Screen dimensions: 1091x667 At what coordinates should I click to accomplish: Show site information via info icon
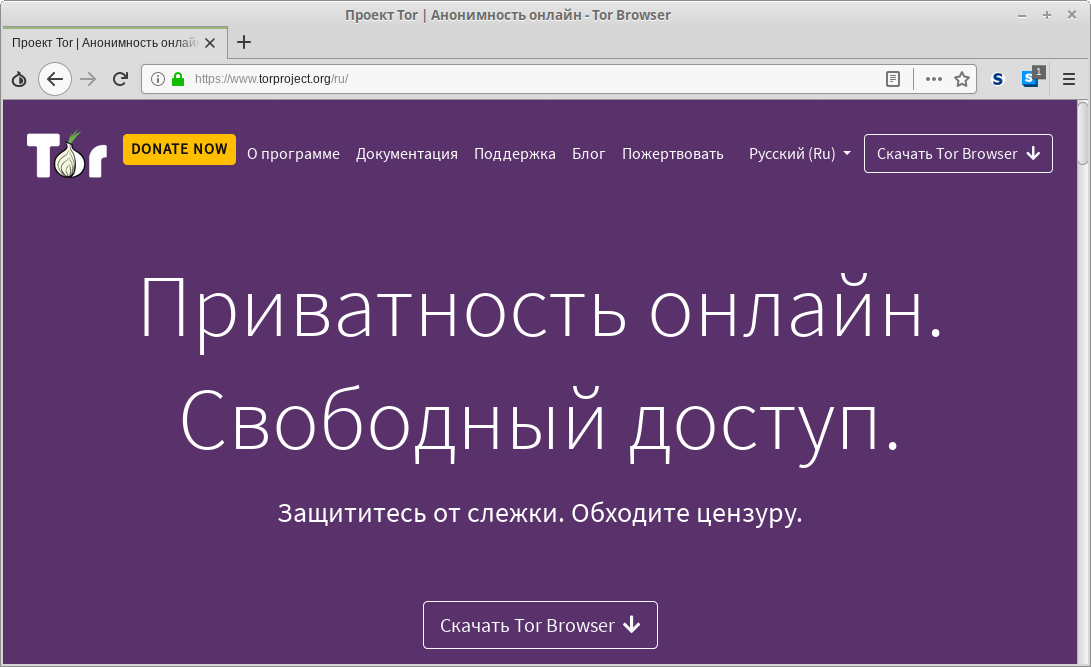(158, 79)
